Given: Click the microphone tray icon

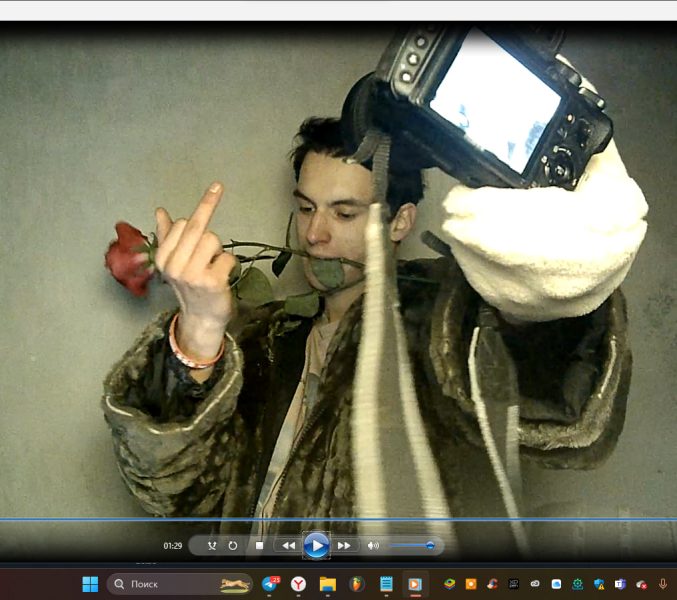Looking at the screenshot, I should coord(662,584).
